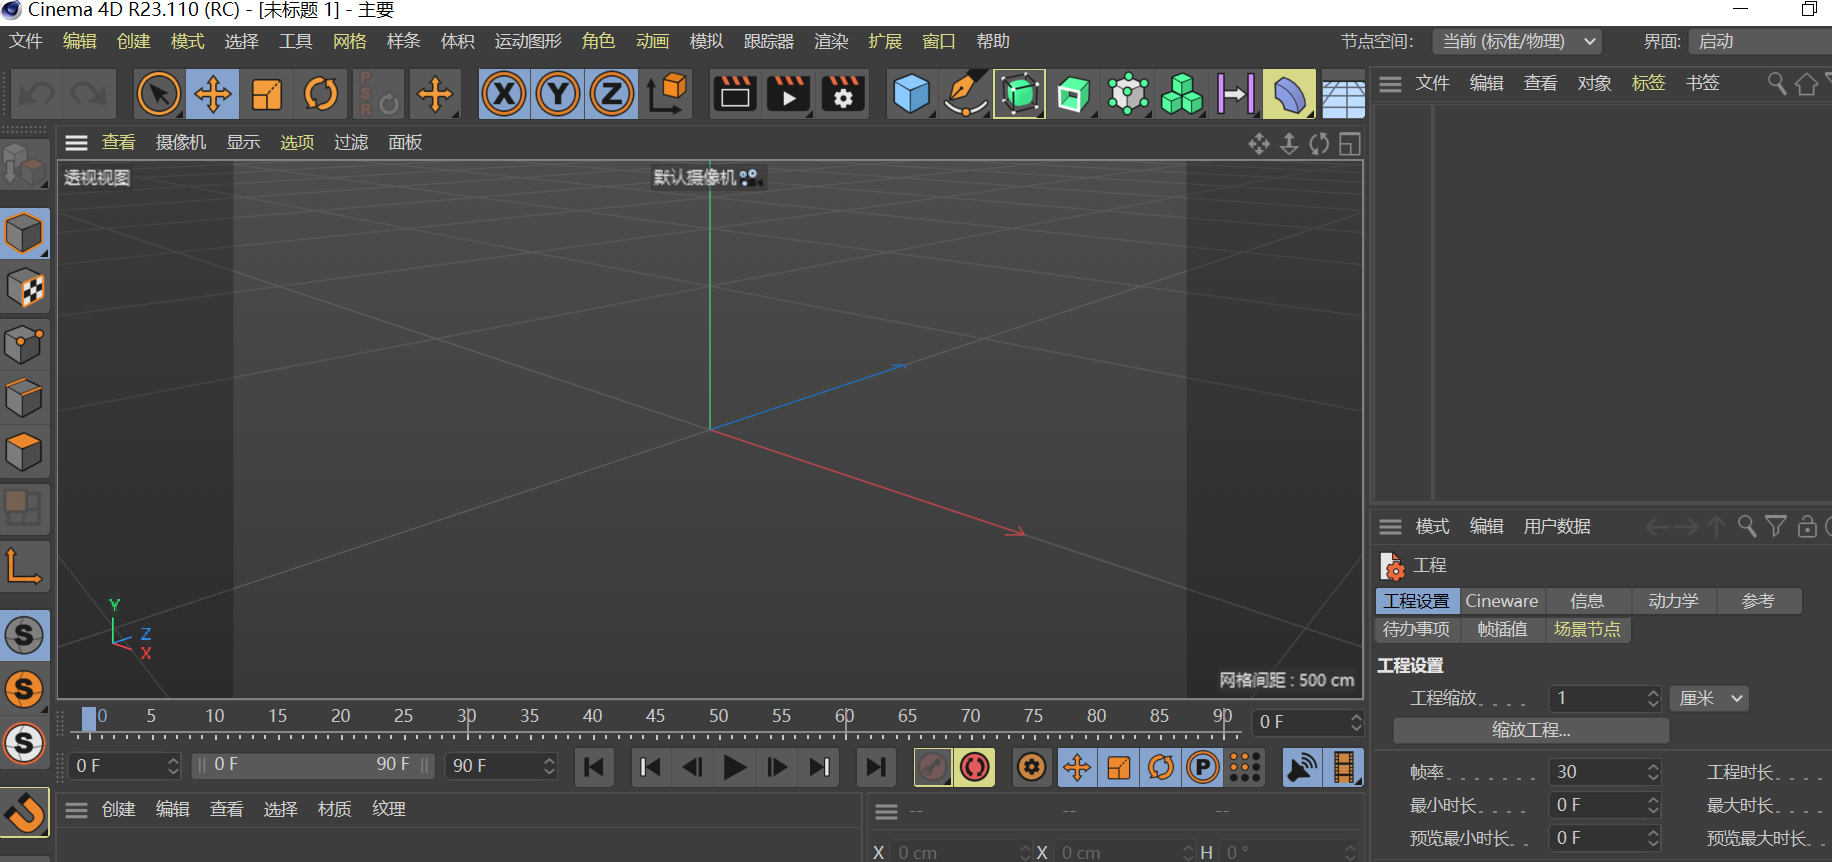
Task: Open the 渲染 menu
Action: 831,41
